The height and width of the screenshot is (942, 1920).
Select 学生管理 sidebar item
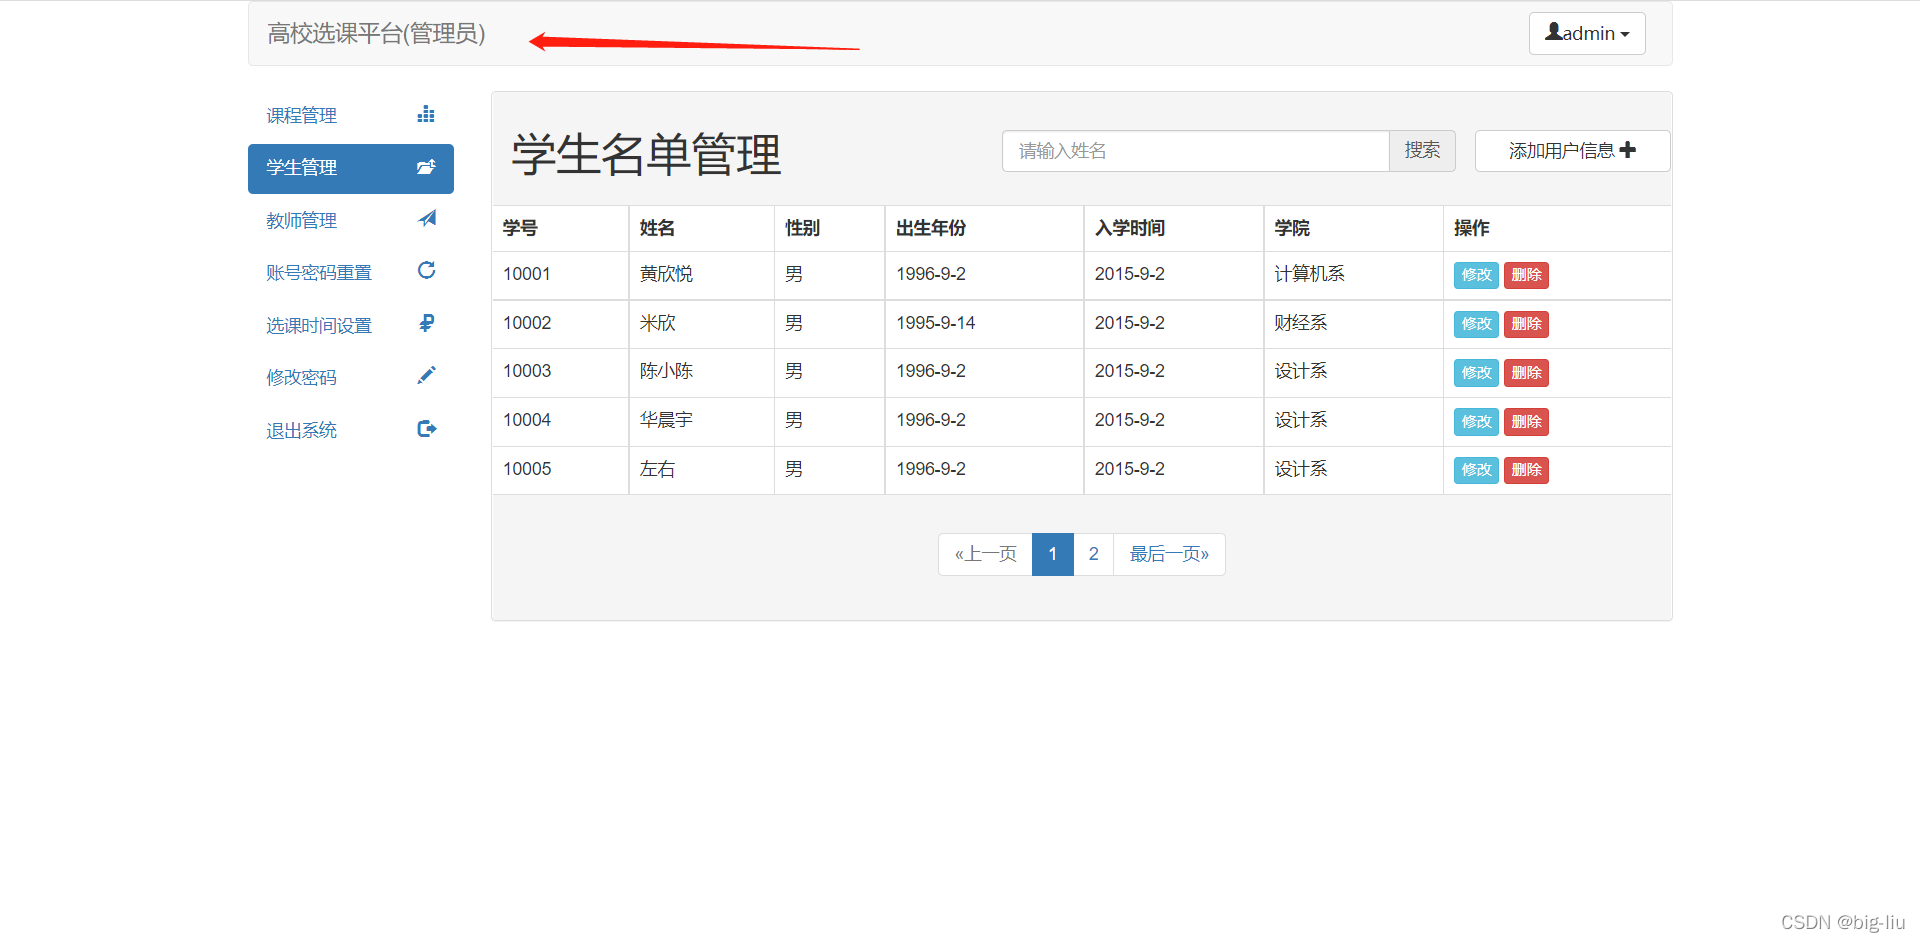click(350, 168)
